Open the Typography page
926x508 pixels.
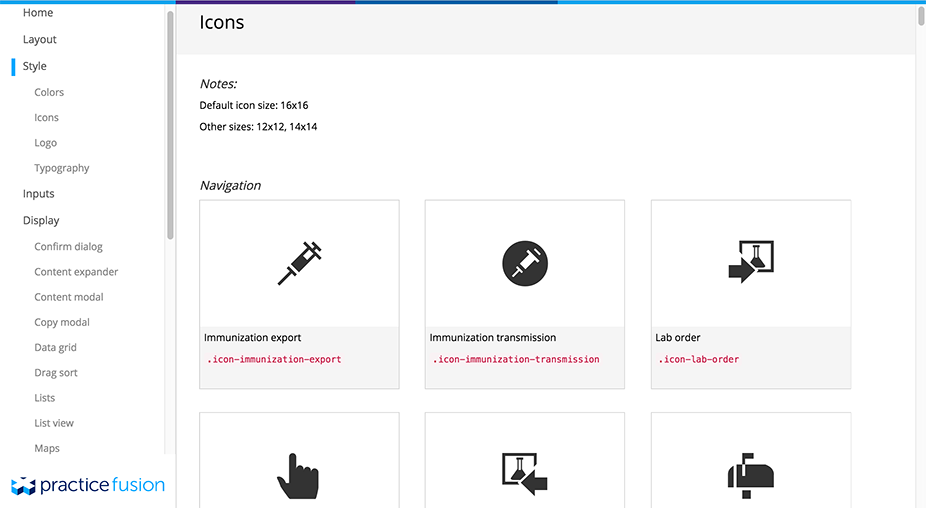[x=61, y=168]
